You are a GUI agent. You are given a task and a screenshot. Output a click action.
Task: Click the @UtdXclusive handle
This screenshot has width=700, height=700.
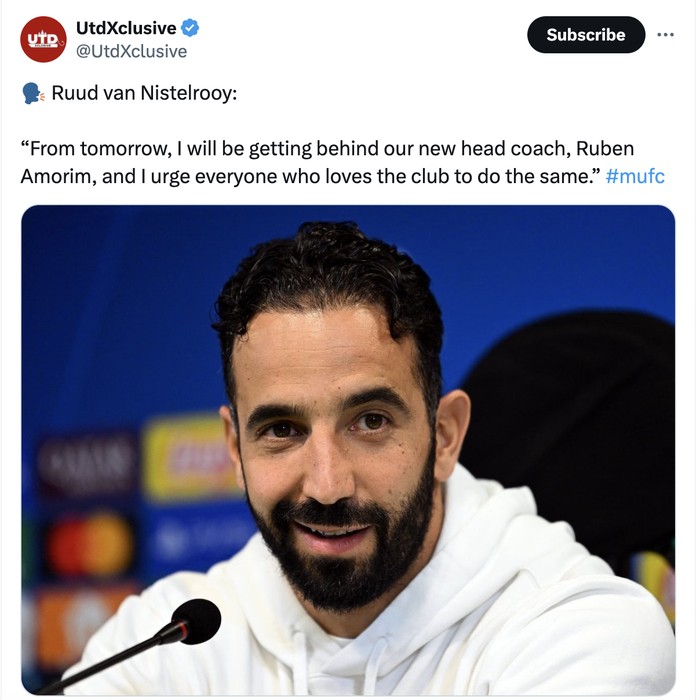click(x=131, y=51)
